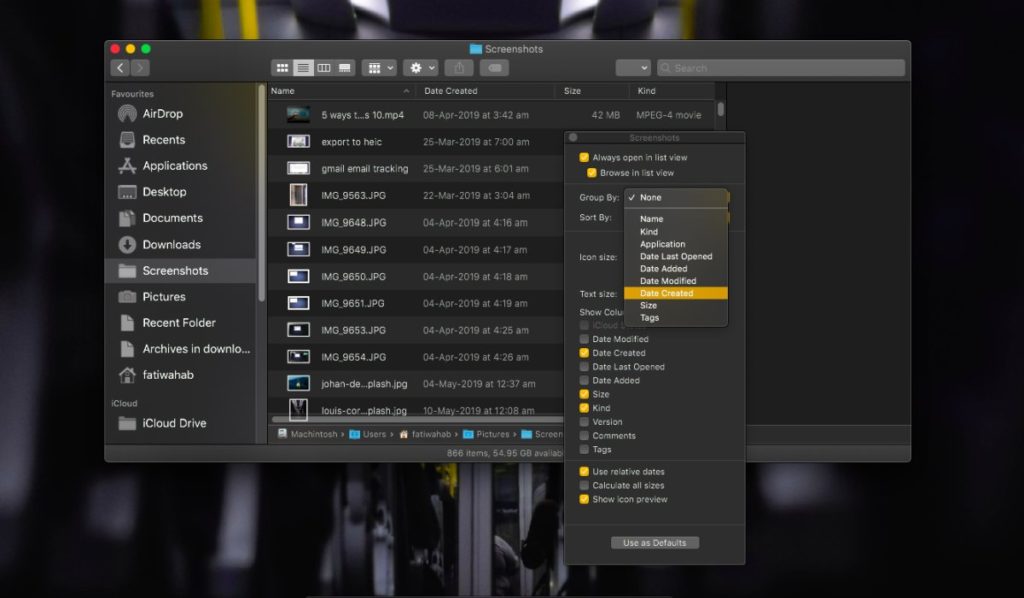Viewport: 1024px width, 598px height.
Task: Open the search scope dropdown
Action: [632, 67]
